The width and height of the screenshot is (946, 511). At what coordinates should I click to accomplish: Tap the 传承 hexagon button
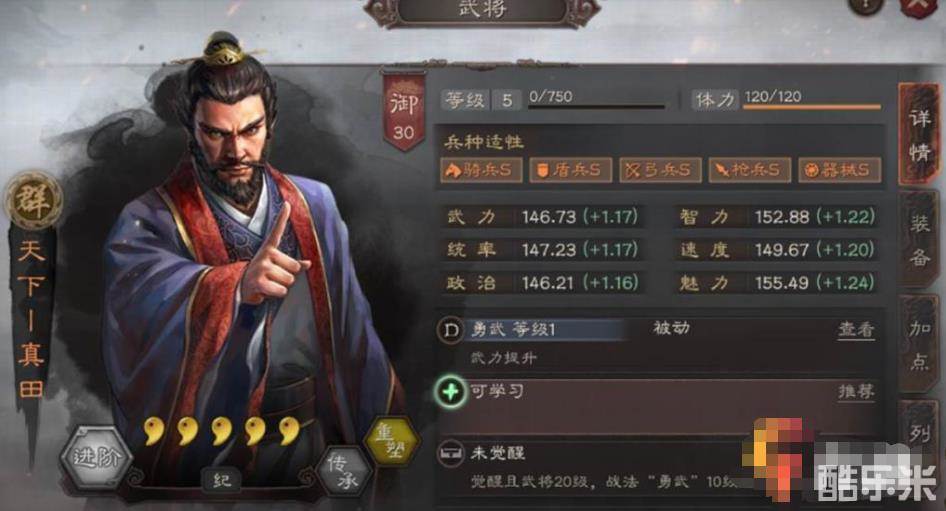[345, 472]
